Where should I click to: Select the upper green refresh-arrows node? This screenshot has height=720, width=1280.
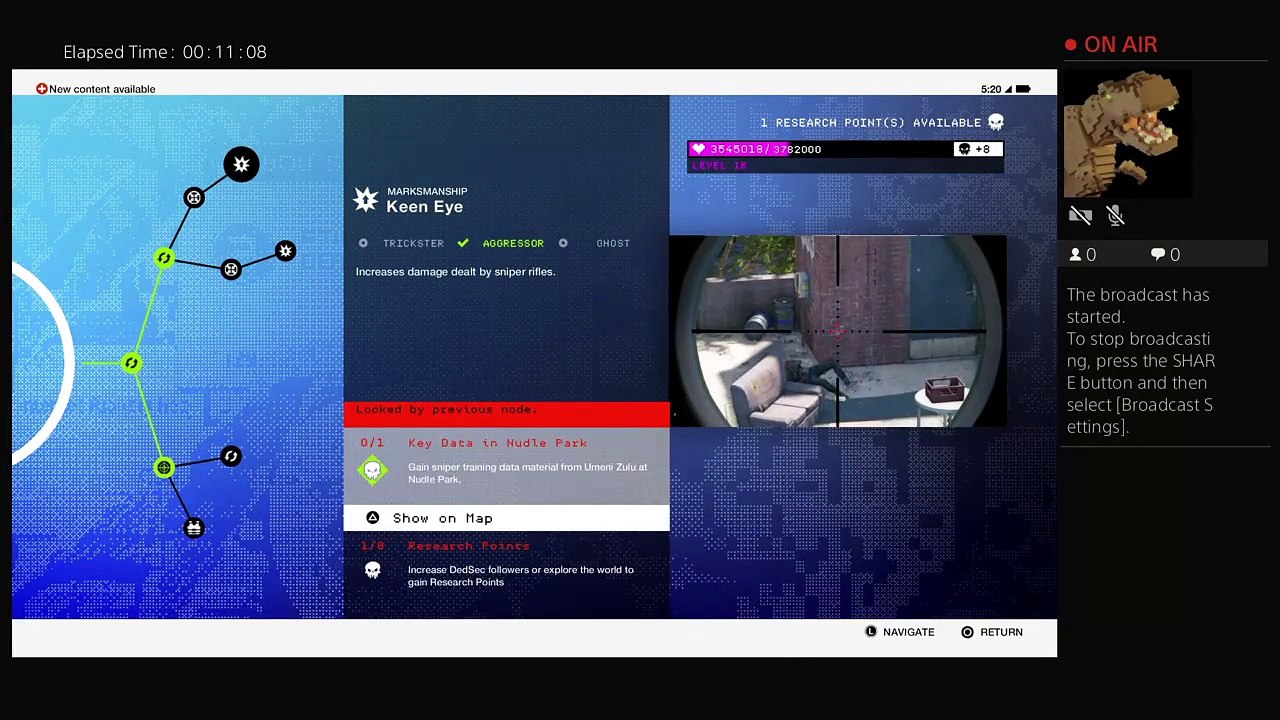pos(164,258)
